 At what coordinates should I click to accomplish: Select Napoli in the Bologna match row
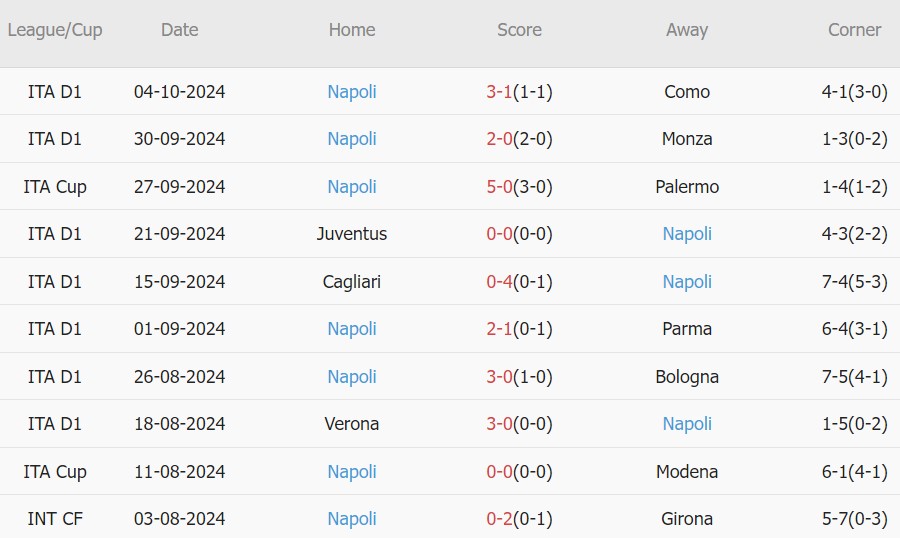(x=352, y=377)
